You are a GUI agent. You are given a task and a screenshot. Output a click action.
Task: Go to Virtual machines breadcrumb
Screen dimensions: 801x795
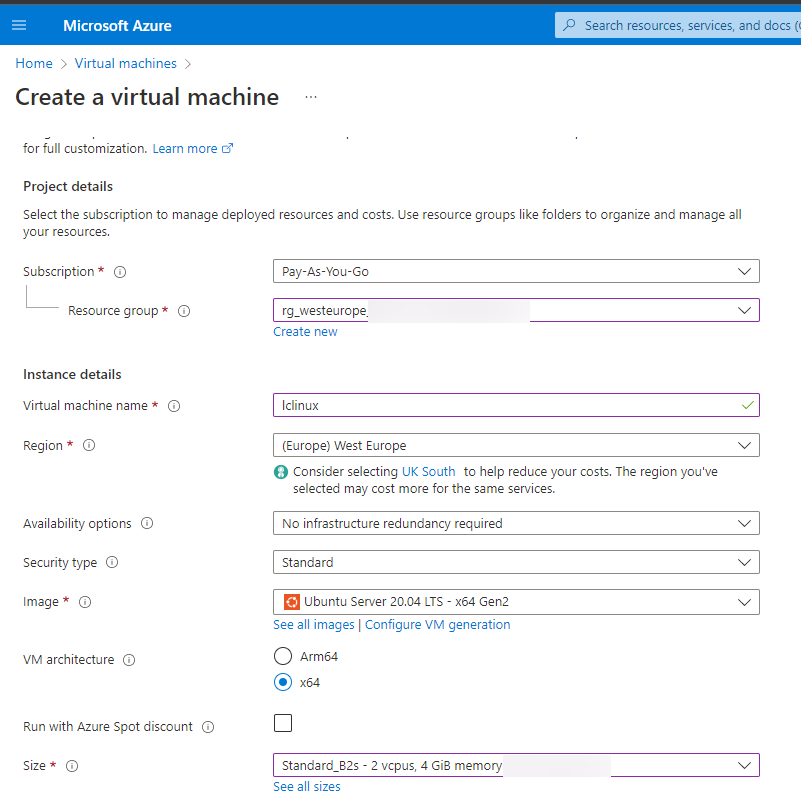126,63
